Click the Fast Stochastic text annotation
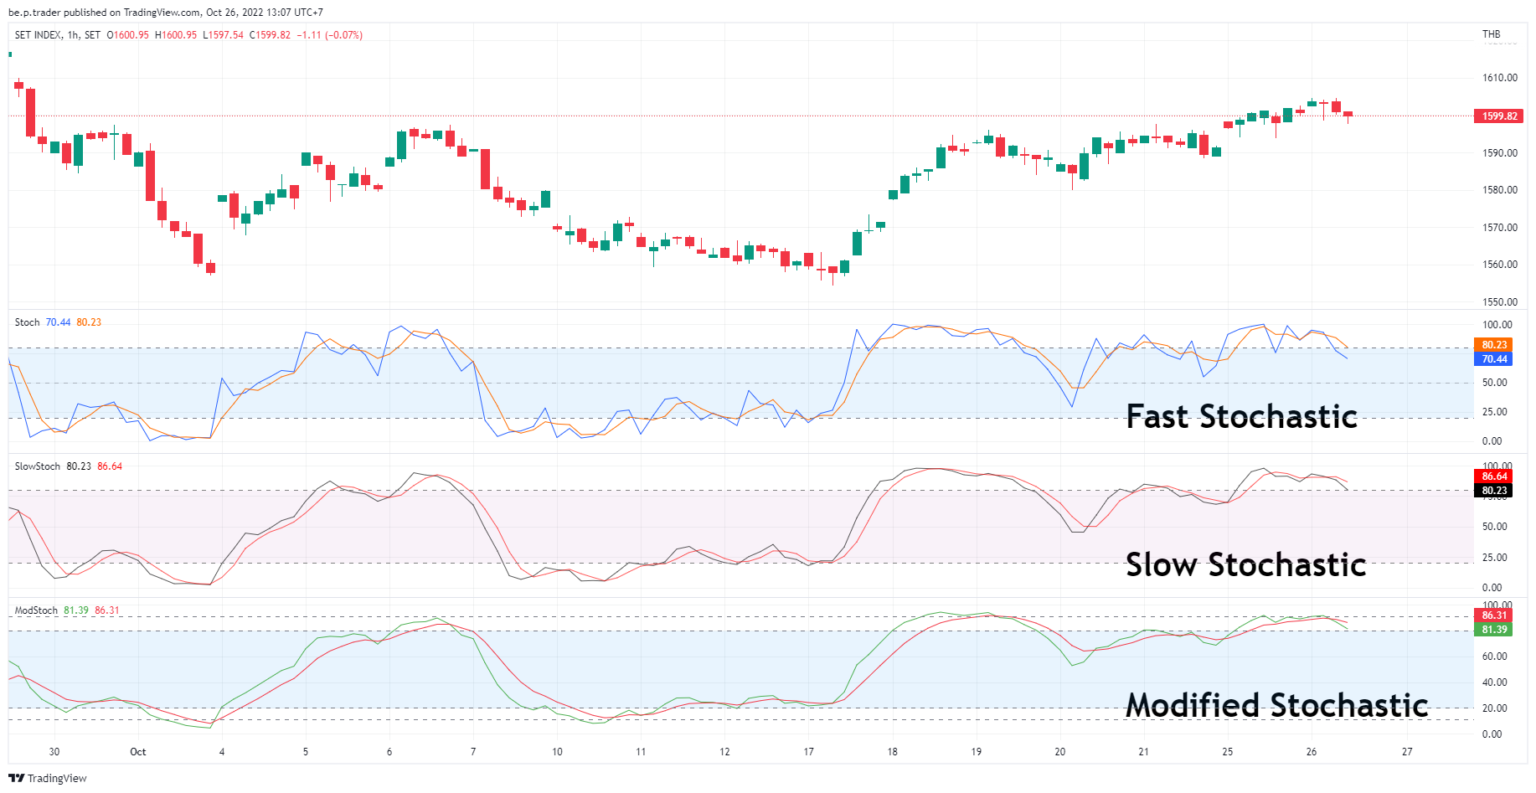Image resolution: width=1536 pixels, height=793 pixels. 1241,416
